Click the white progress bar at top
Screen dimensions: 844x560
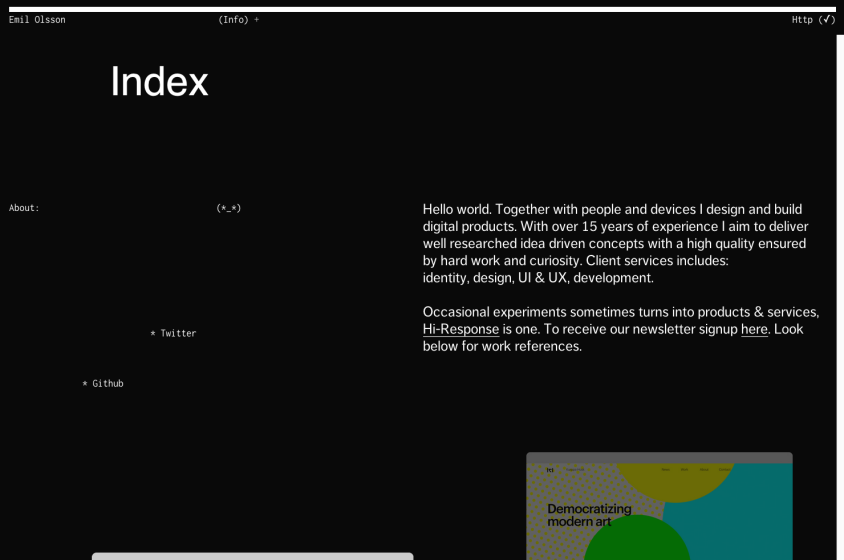click(420, 9)
